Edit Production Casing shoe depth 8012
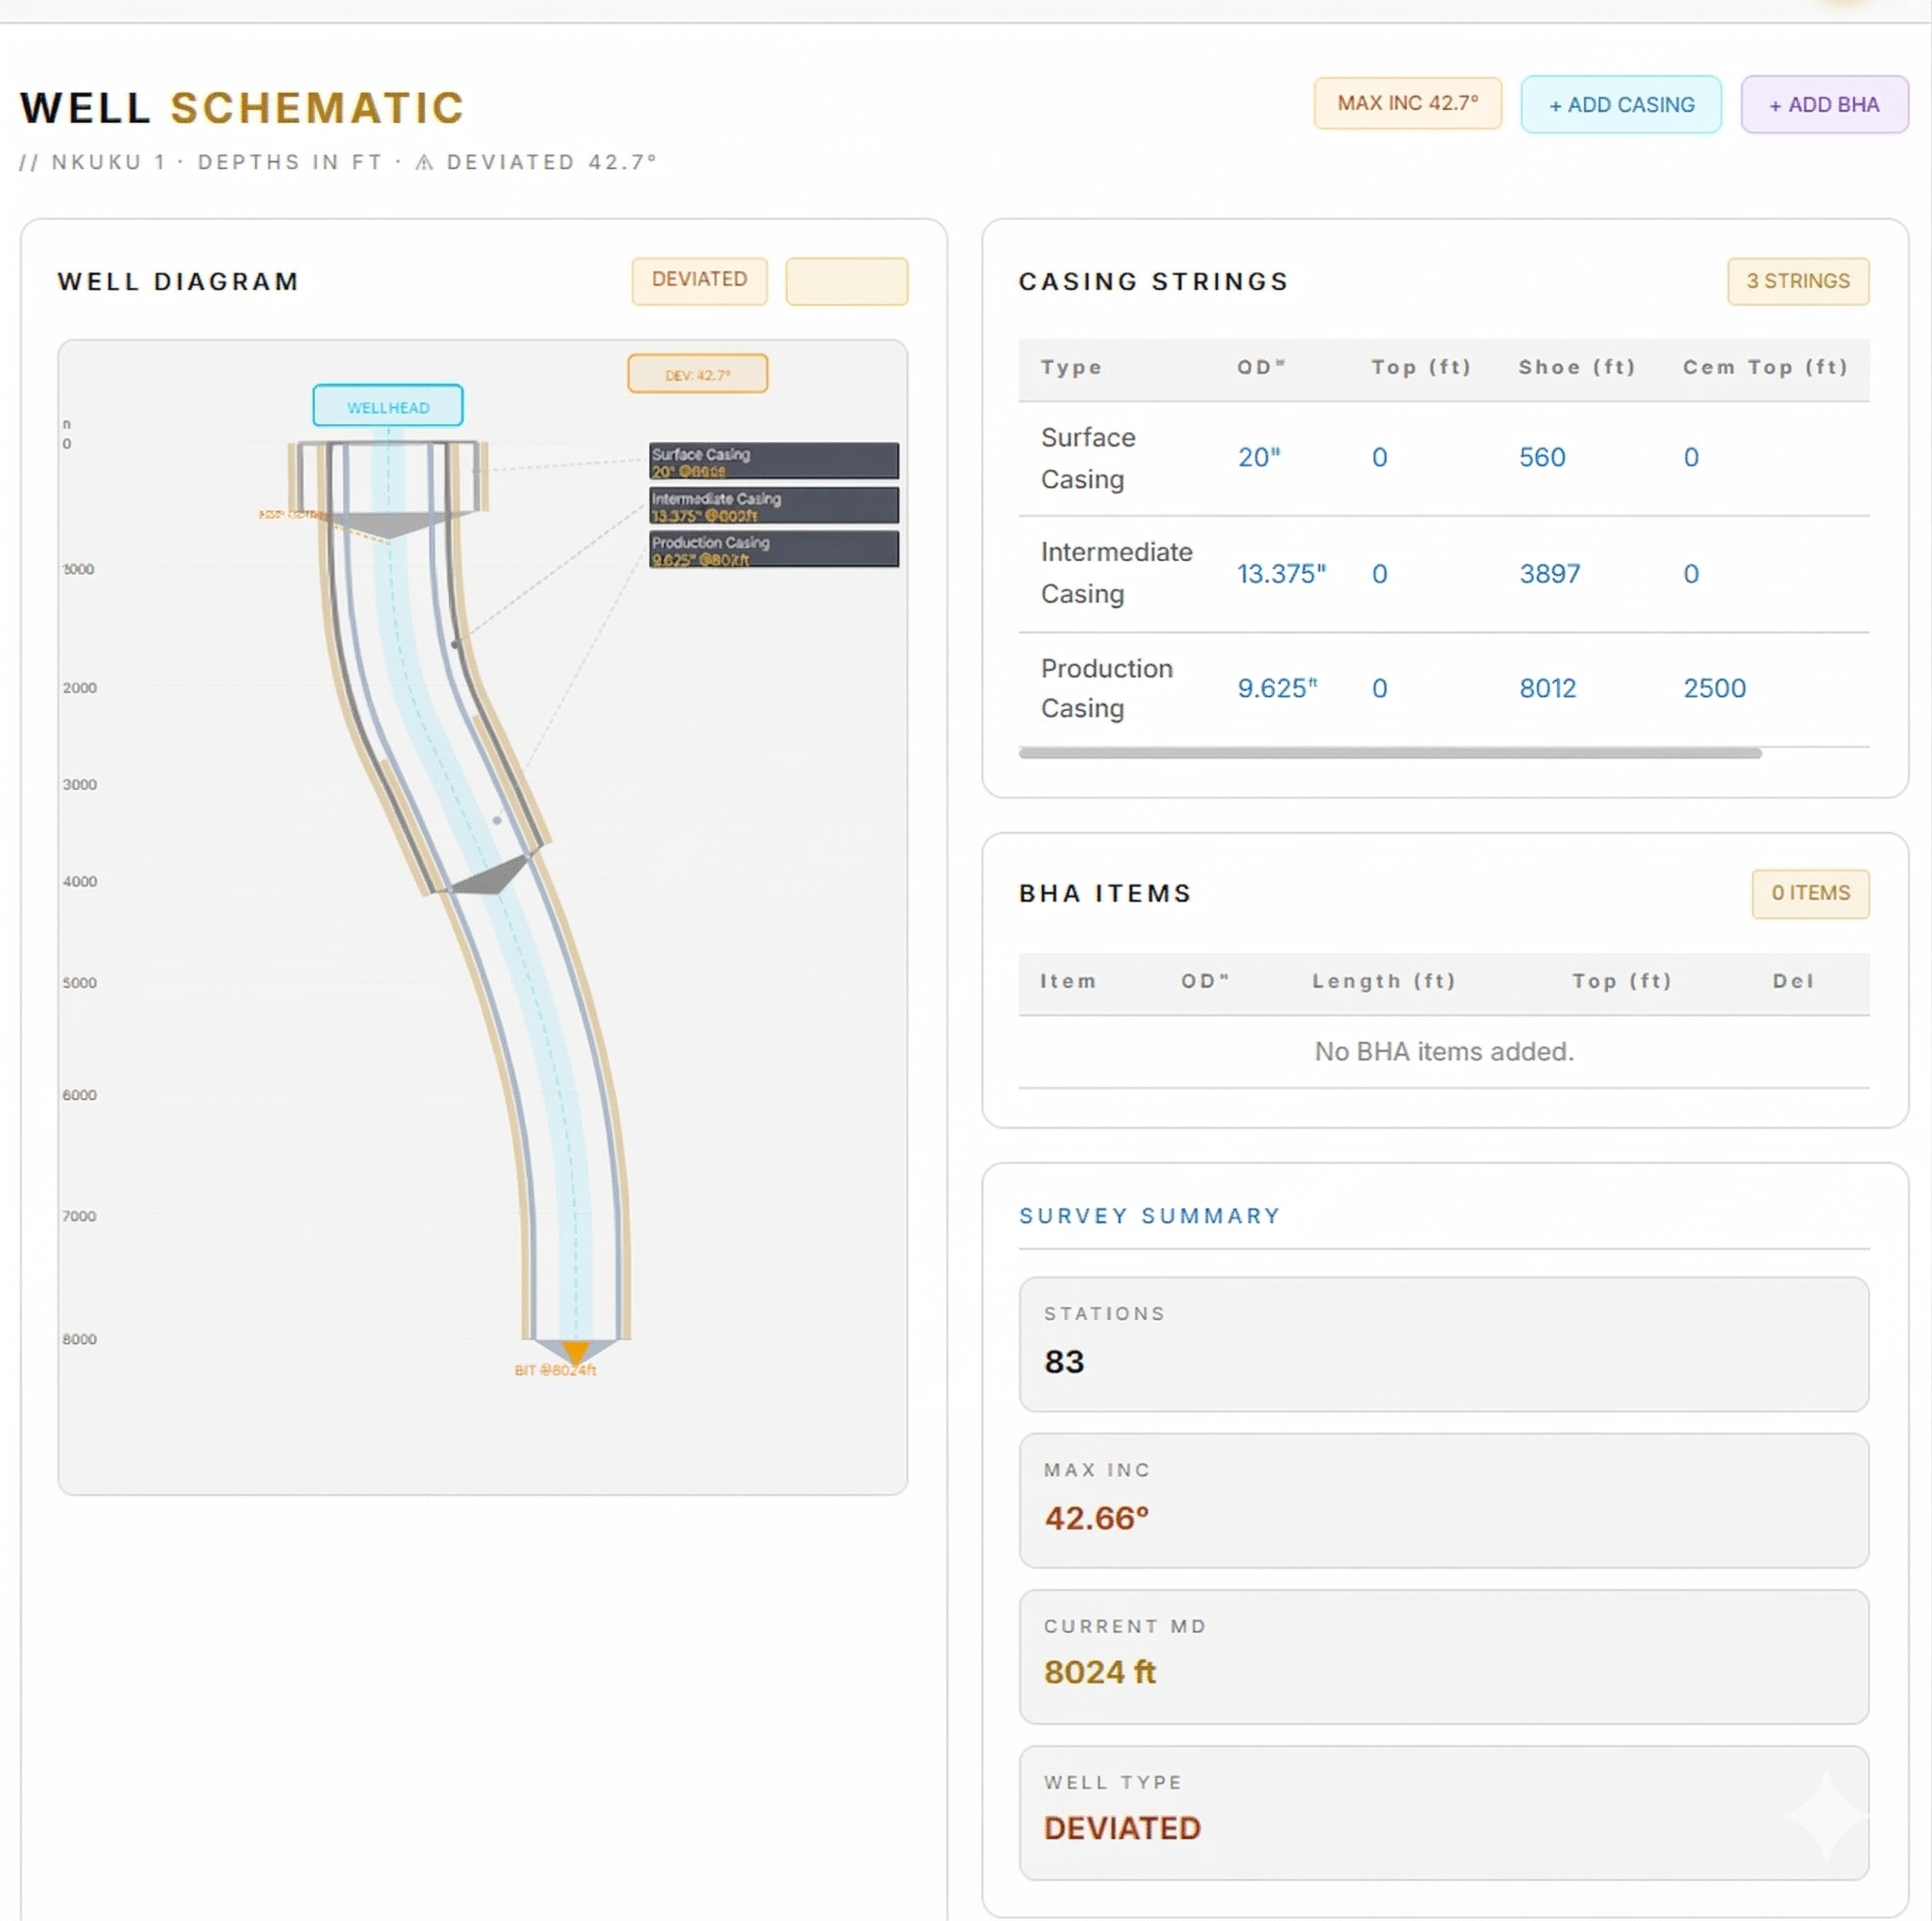 click(x=1547, y=688)
